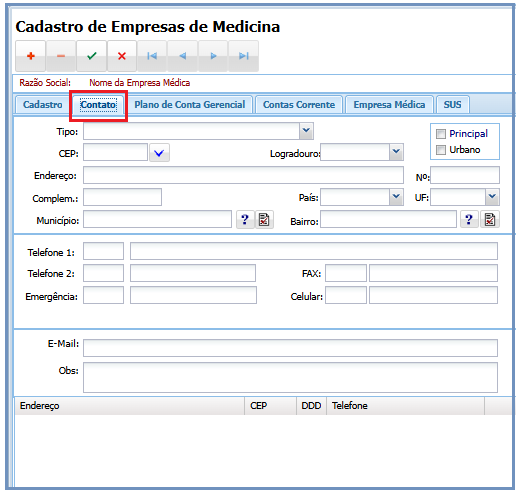
Task: Click the E-Mail input field
Action: [x=290, y=348]
